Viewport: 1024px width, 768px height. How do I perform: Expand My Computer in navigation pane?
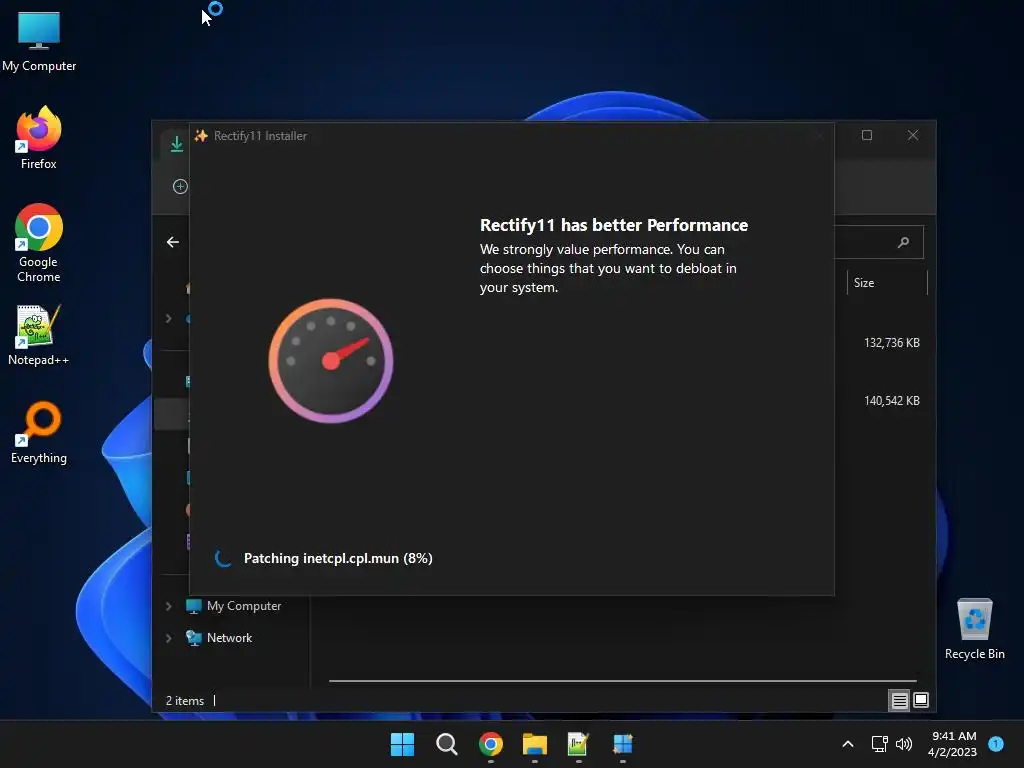pyautogui.click(x=168, y=606)
